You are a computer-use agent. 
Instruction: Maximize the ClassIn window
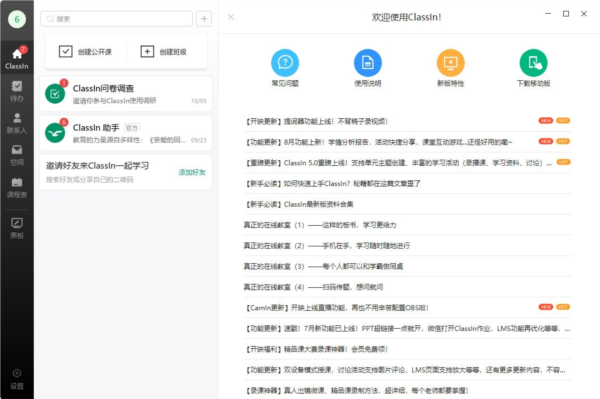pyautogui.click(x=566, y=14)
